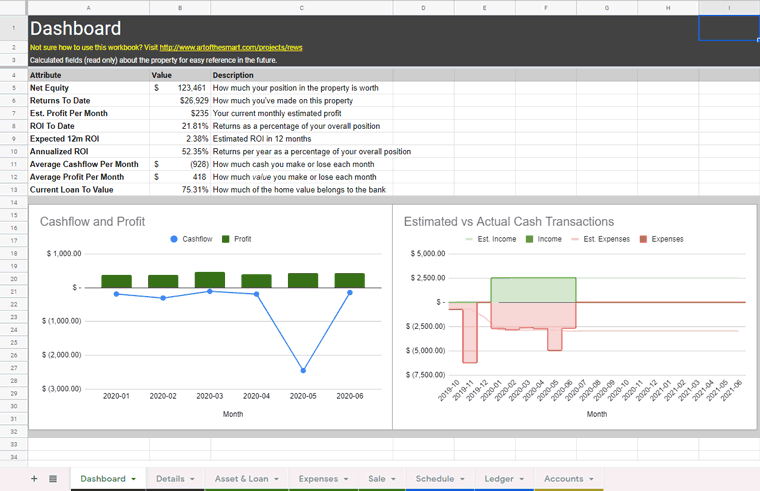Click the green Income legend swatch
Image resolution: width=760 pixels, height=491 pixels.
(x=529, y=239)
